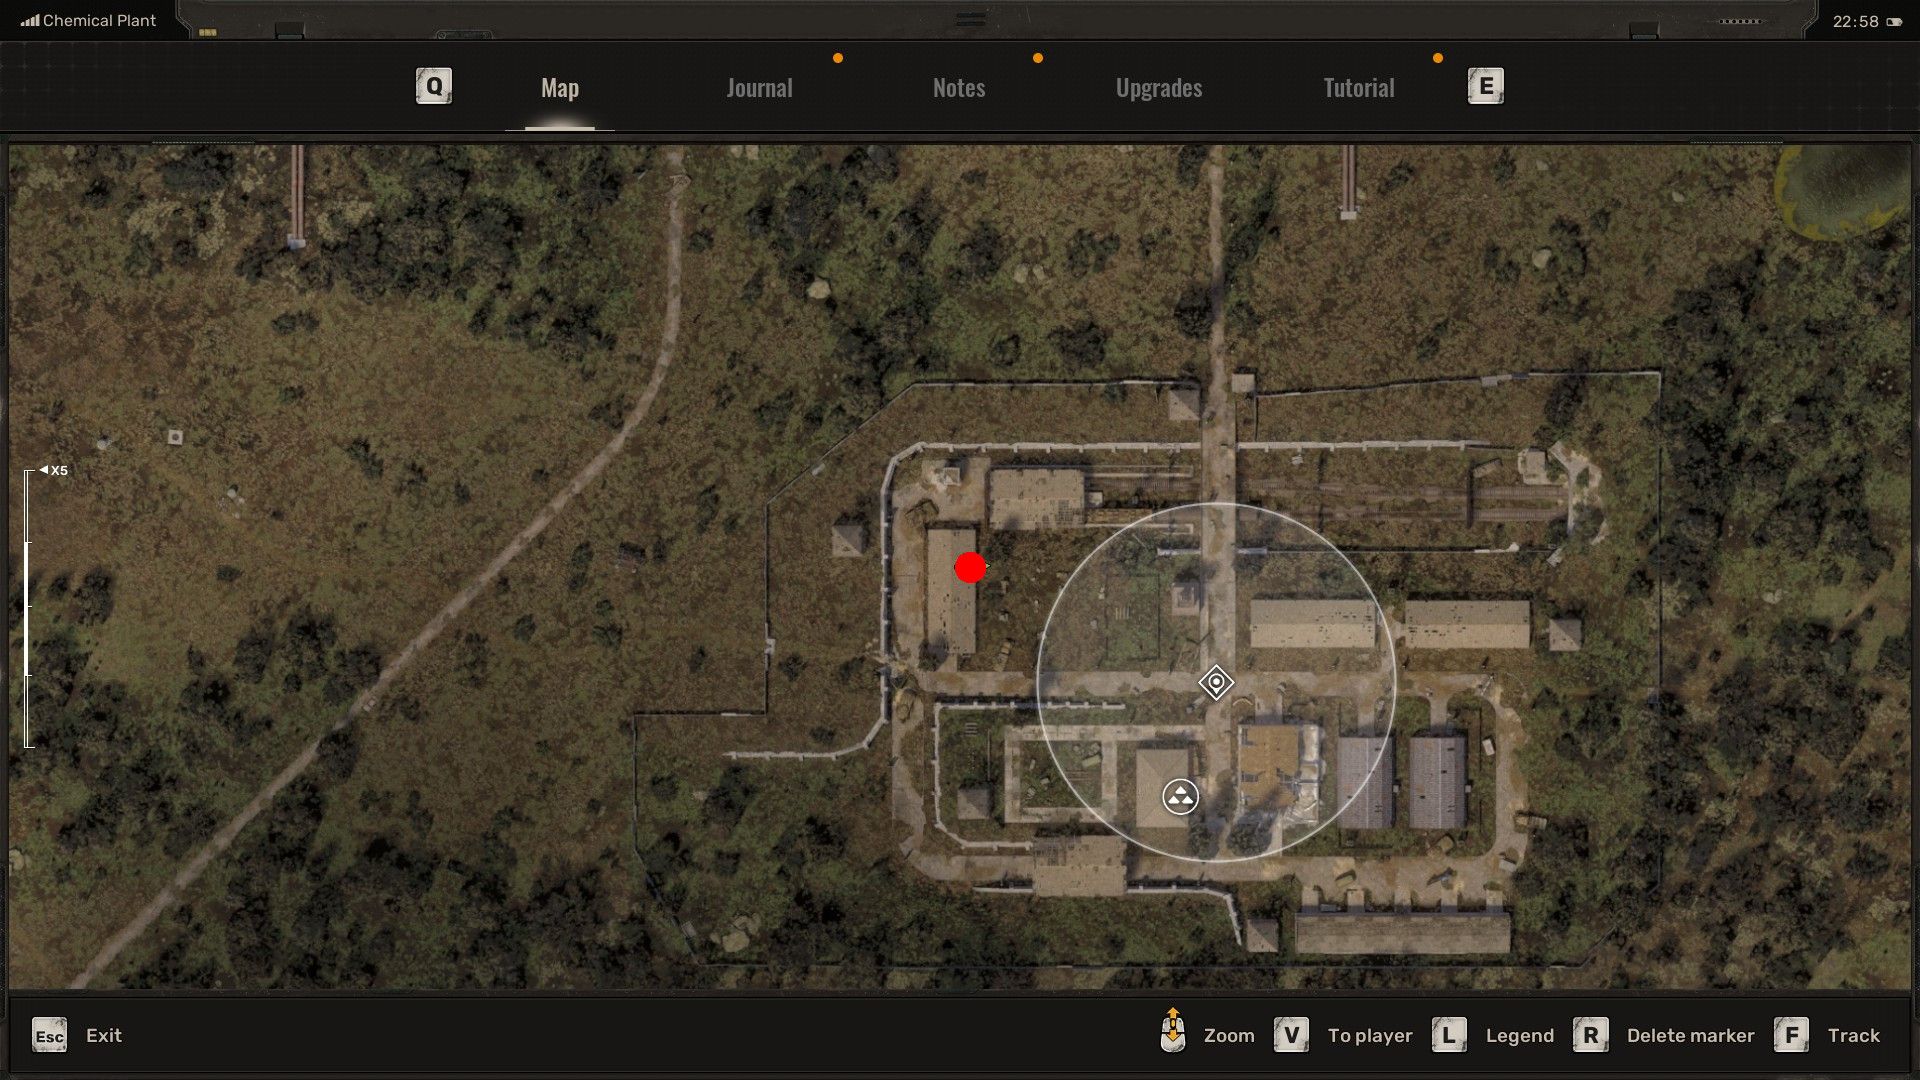Click the diamond player position icon
Image resolution: width=1920 pixels, height=1080 pixels.
[x=1216, y=683]
